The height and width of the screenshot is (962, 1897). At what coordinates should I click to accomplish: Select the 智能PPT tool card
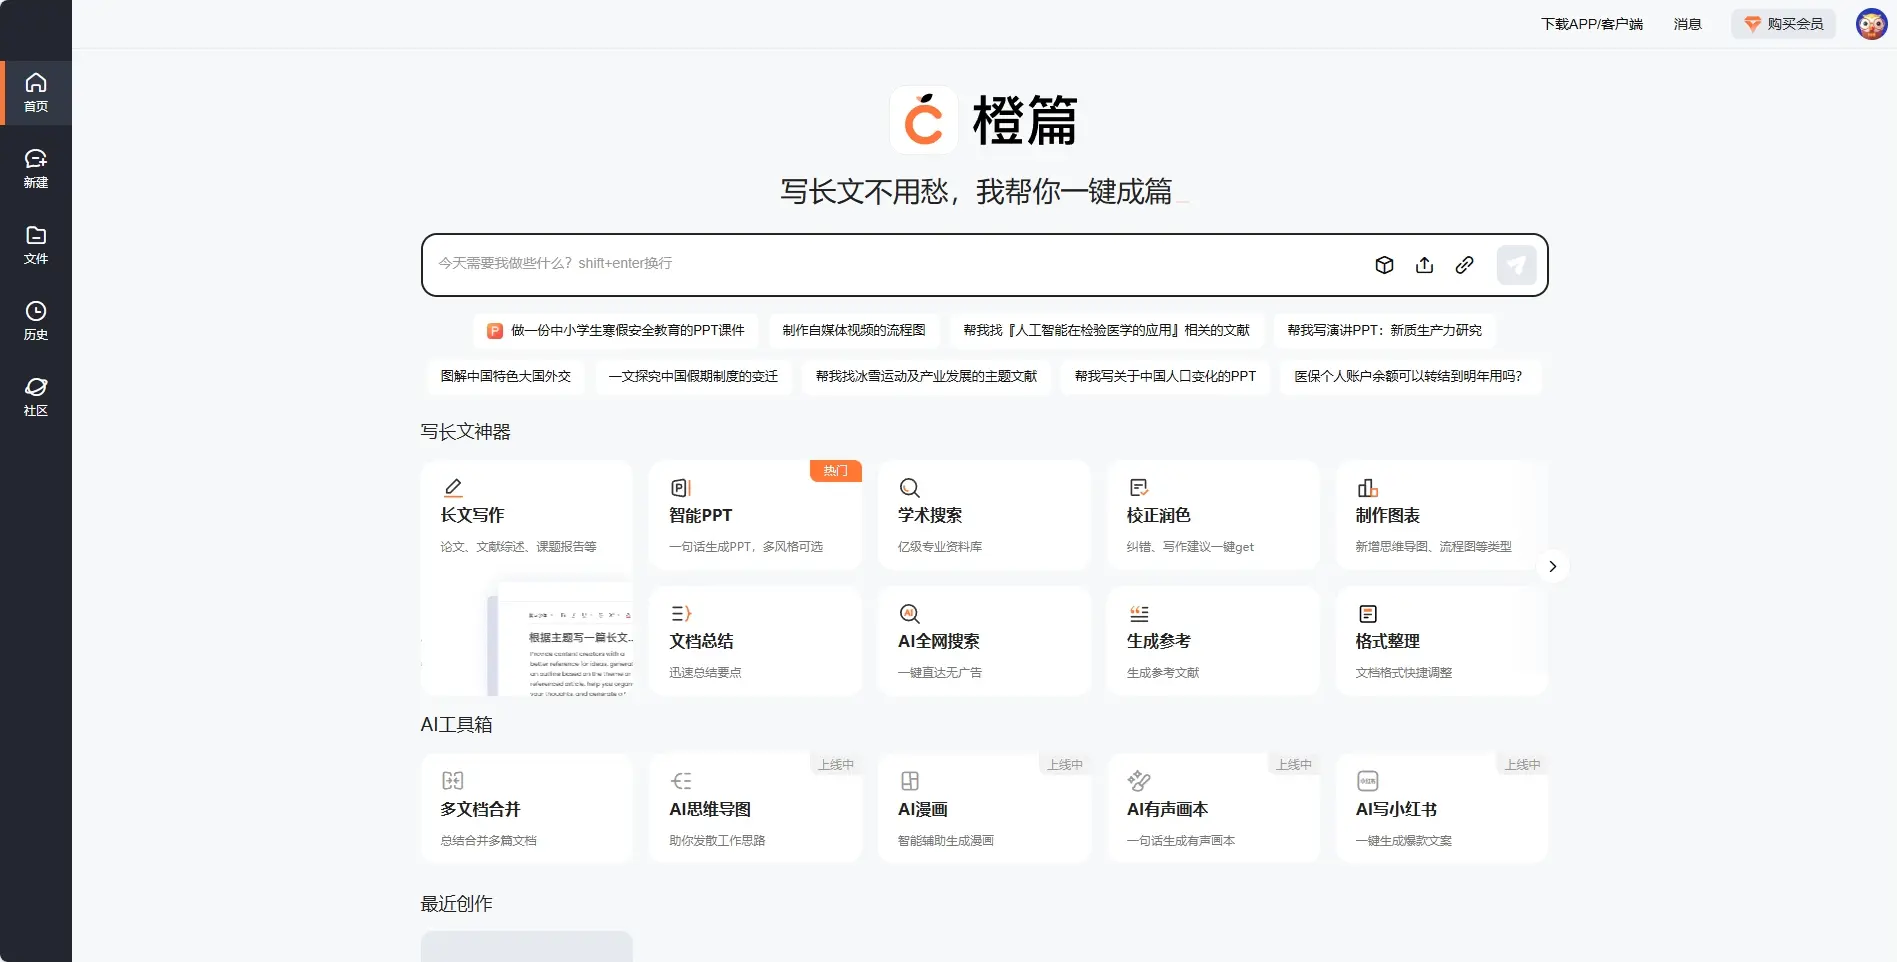pyautogui.click(x=755, y=515)
